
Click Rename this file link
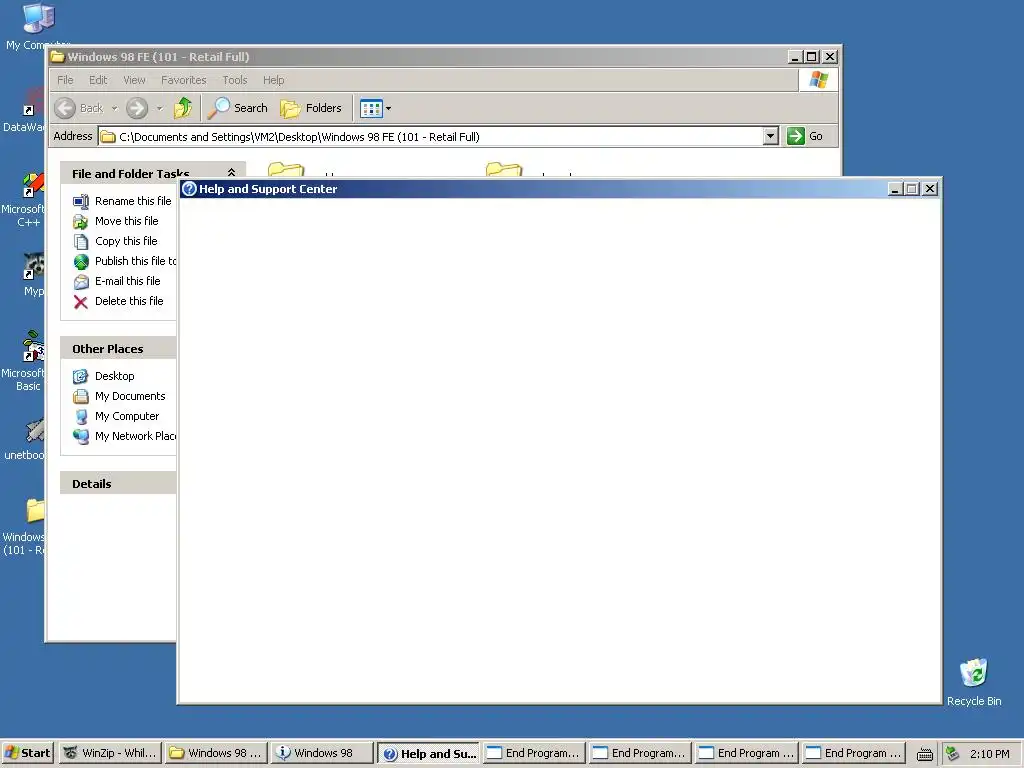133,201
